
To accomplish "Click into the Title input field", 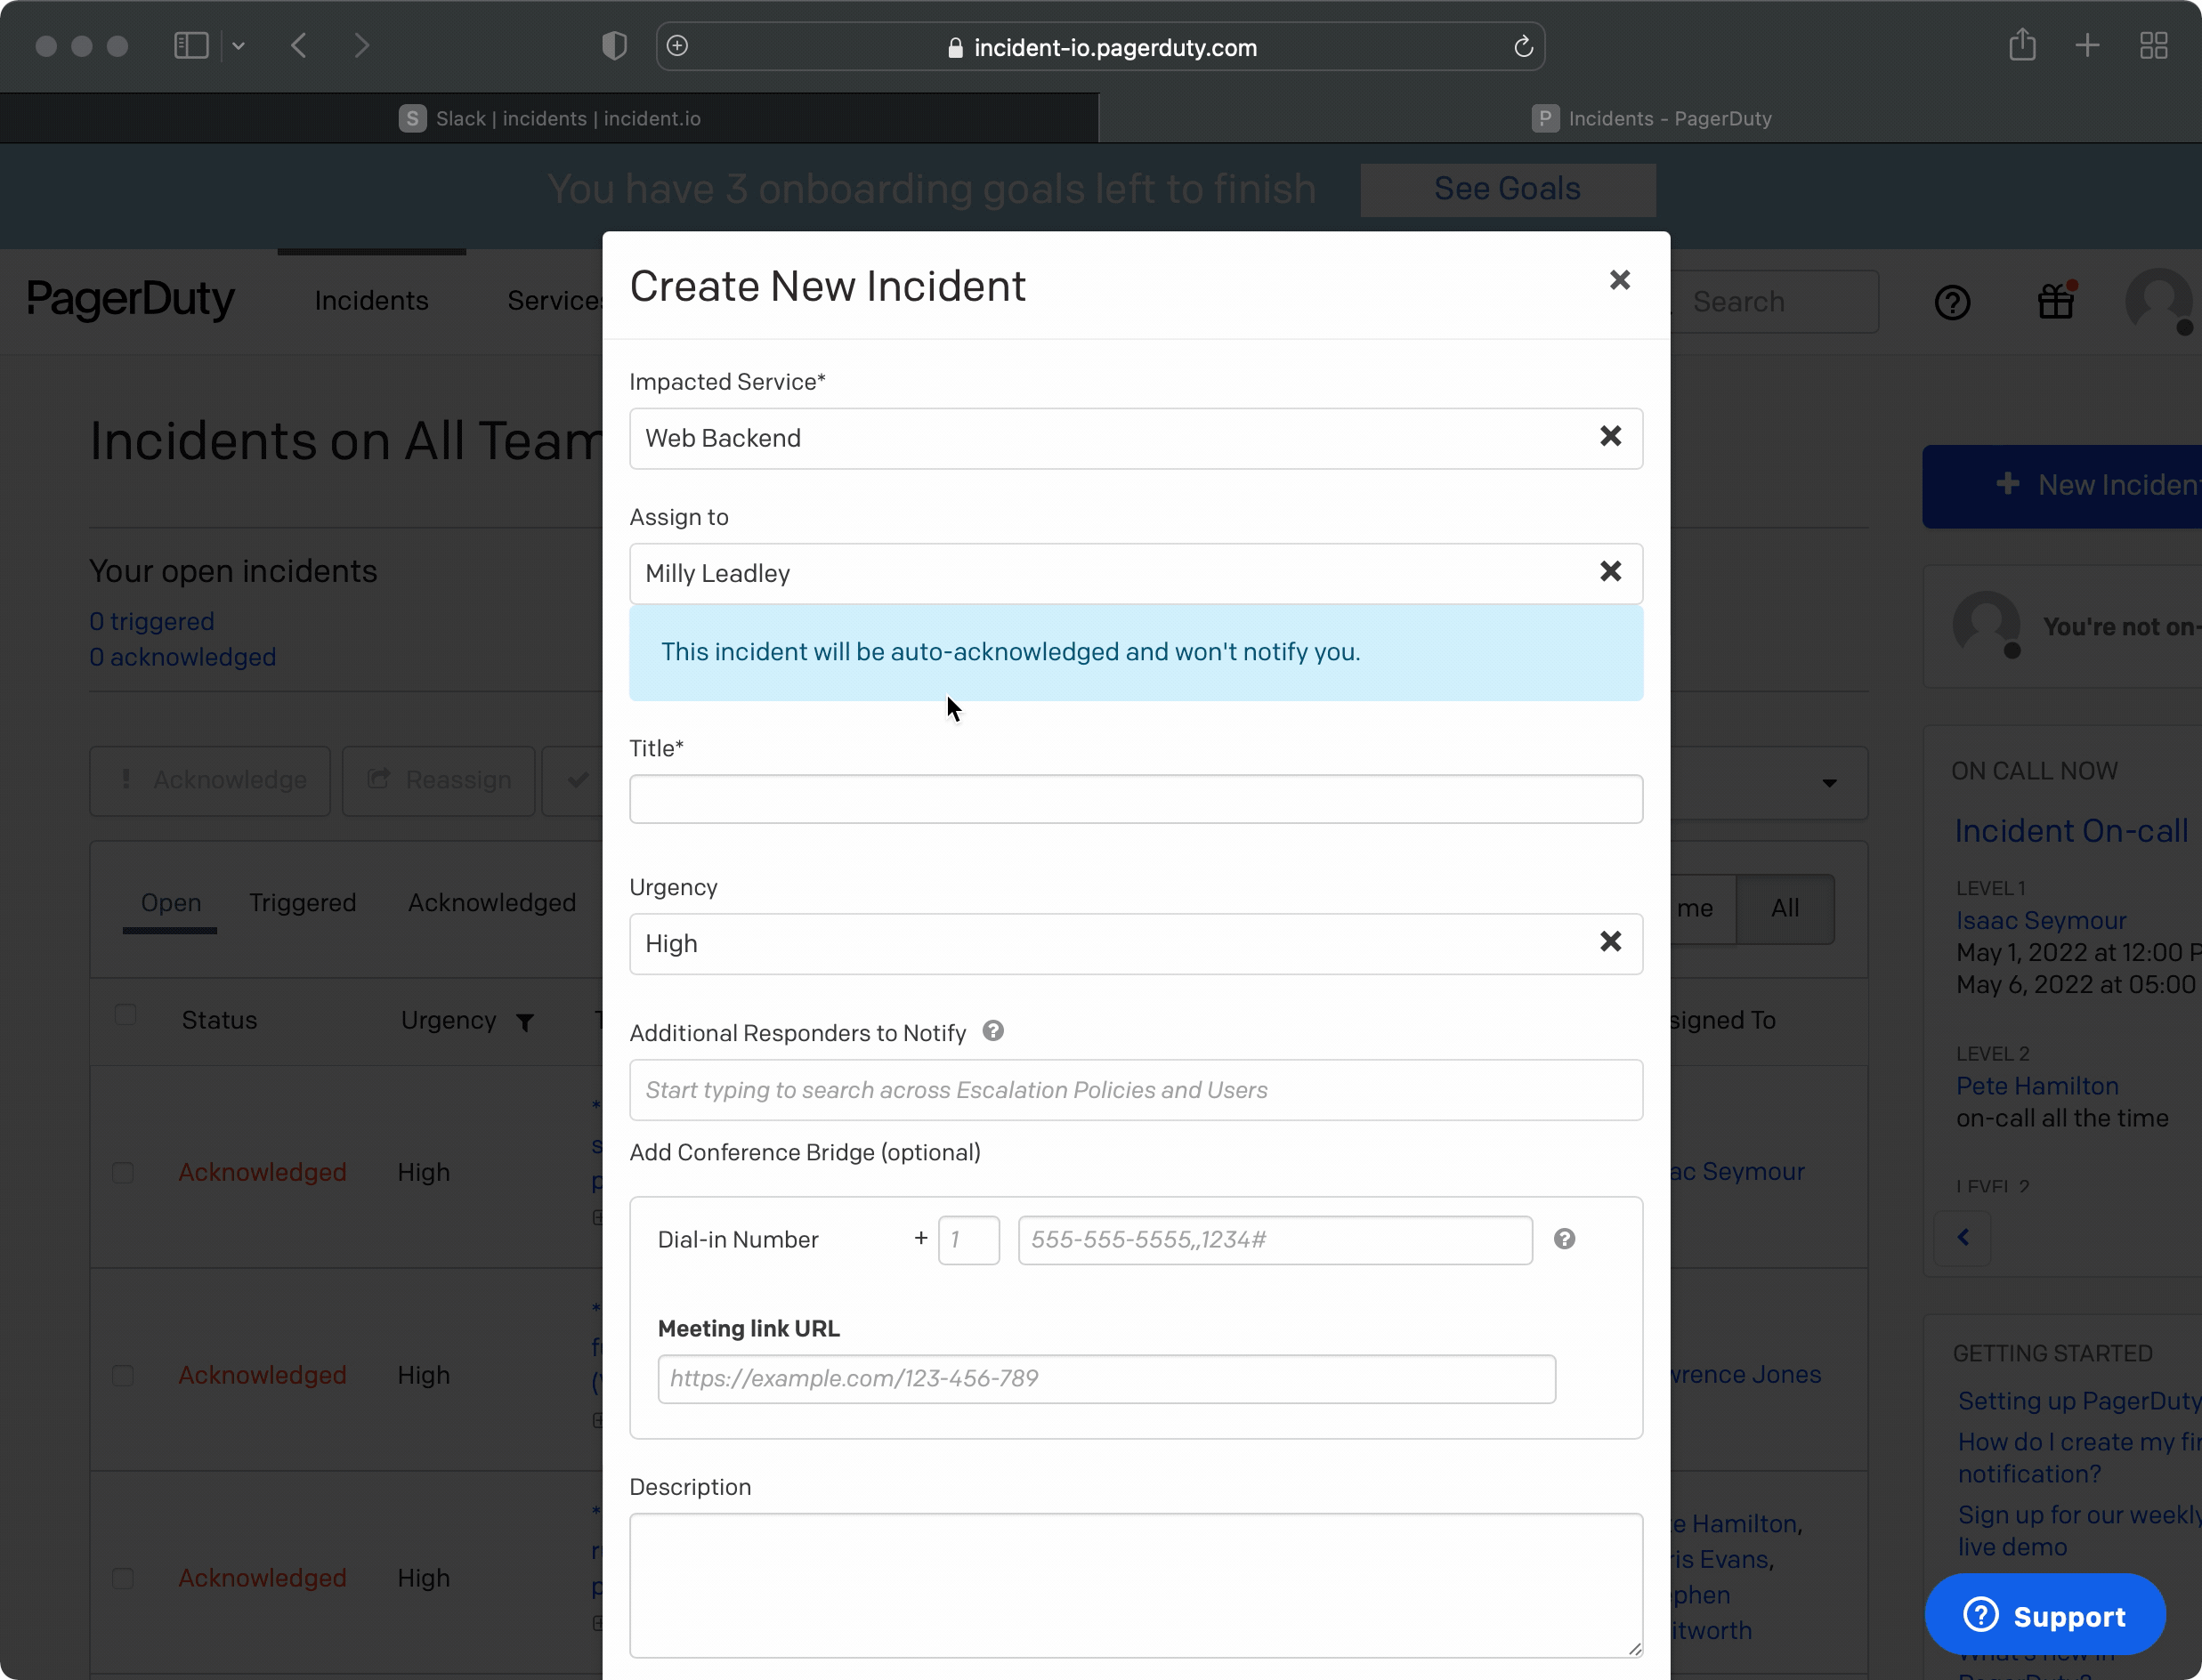I will pos(1135,799).
